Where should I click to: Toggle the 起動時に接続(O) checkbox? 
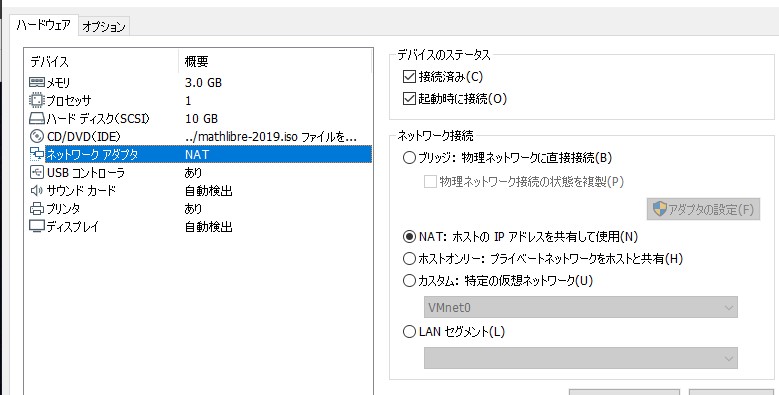[409, 98]
